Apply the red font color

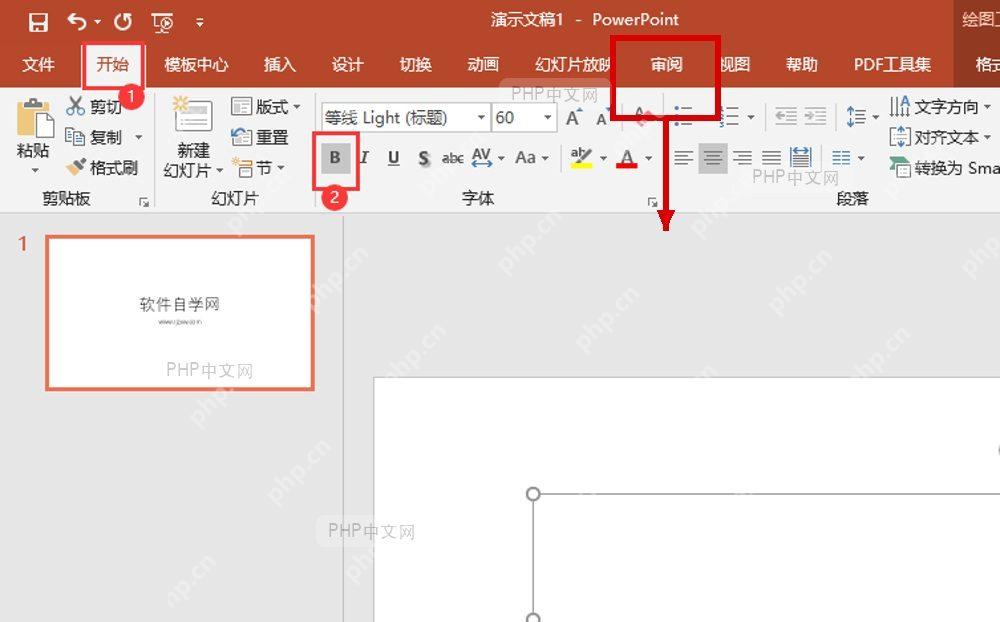click(x=627, y=158)
